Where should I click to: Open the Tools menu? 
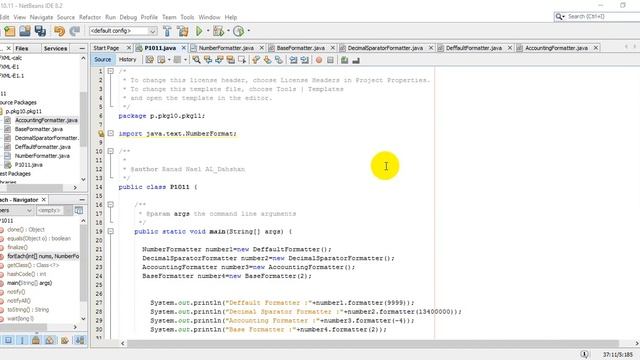coord(187,17)
